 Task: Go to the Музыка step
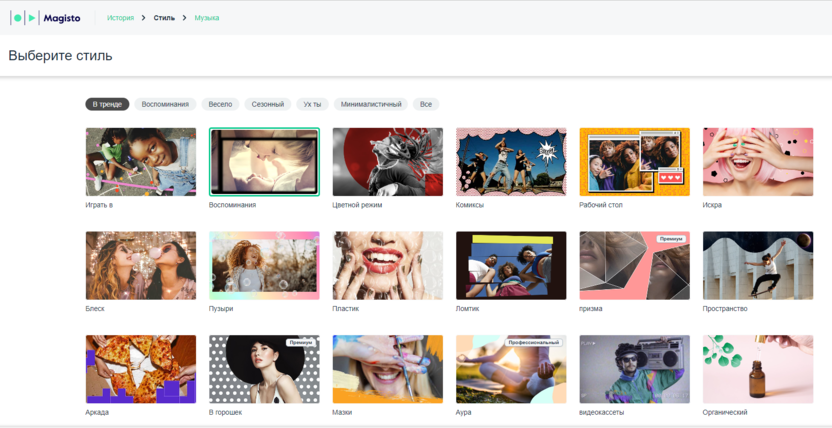(207, 18)
